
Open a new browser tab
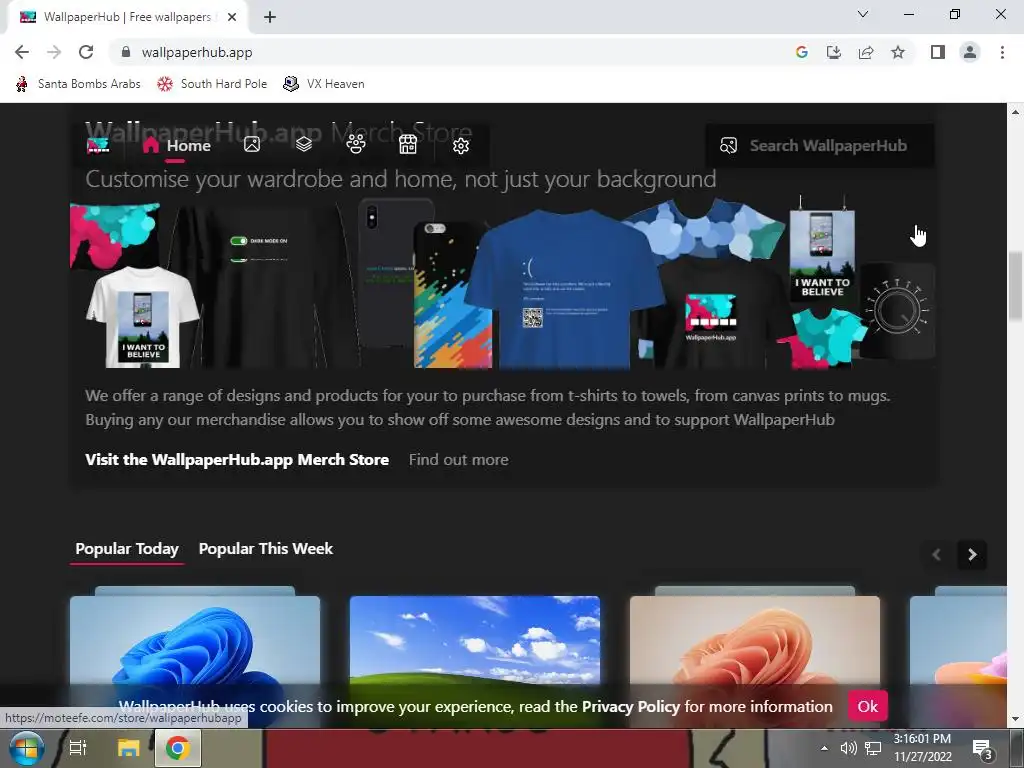270,17
